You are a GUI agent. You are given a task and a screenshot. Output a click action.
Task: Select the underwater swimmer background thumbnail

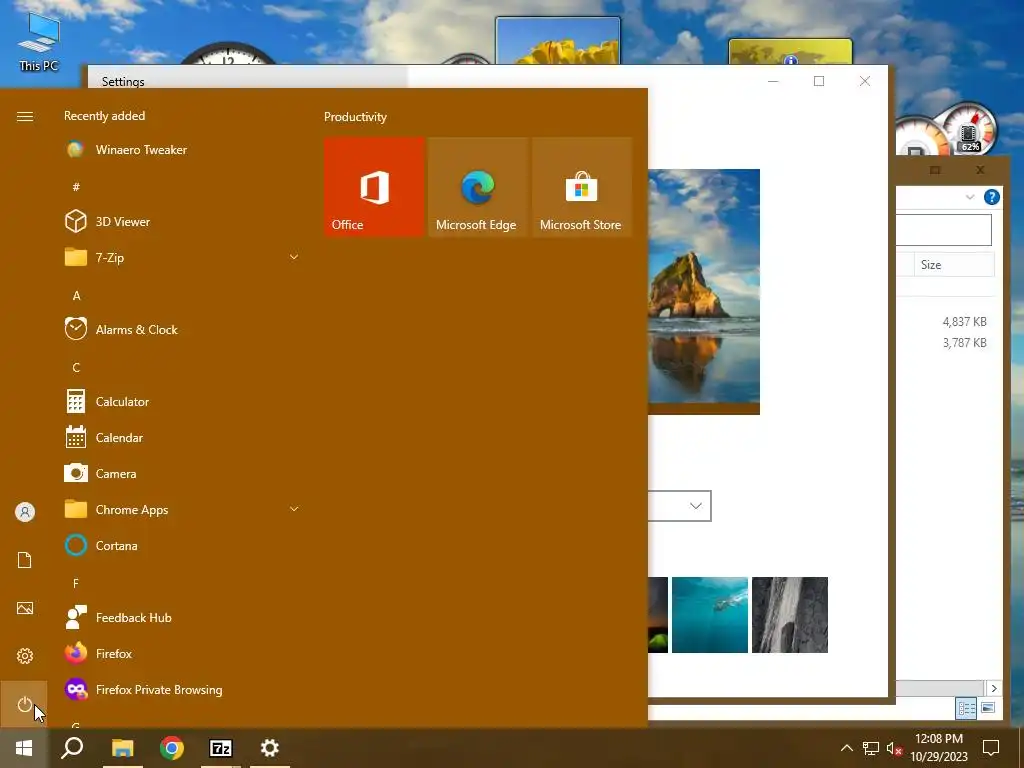coord(710,615)
